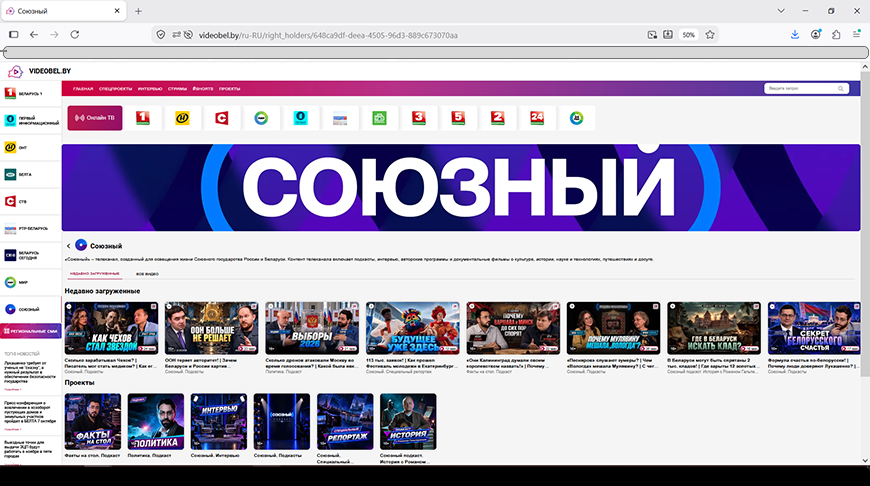Open the Союзный Подкасты project
Viewport: 870px width, 486px height.
[282, 422]
